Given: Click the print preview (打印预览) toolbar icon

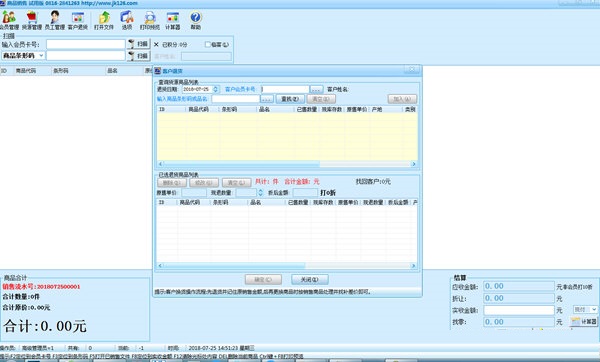Looking at the screenshot, I should 150,20.
